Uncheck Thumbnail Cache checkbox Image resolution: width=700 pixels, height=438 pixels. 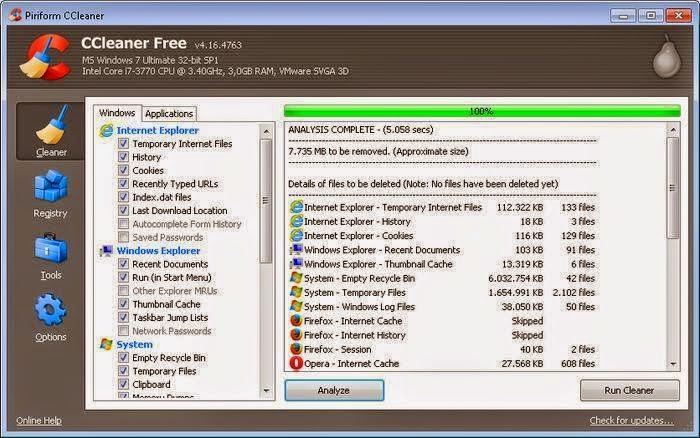point(123,304)
